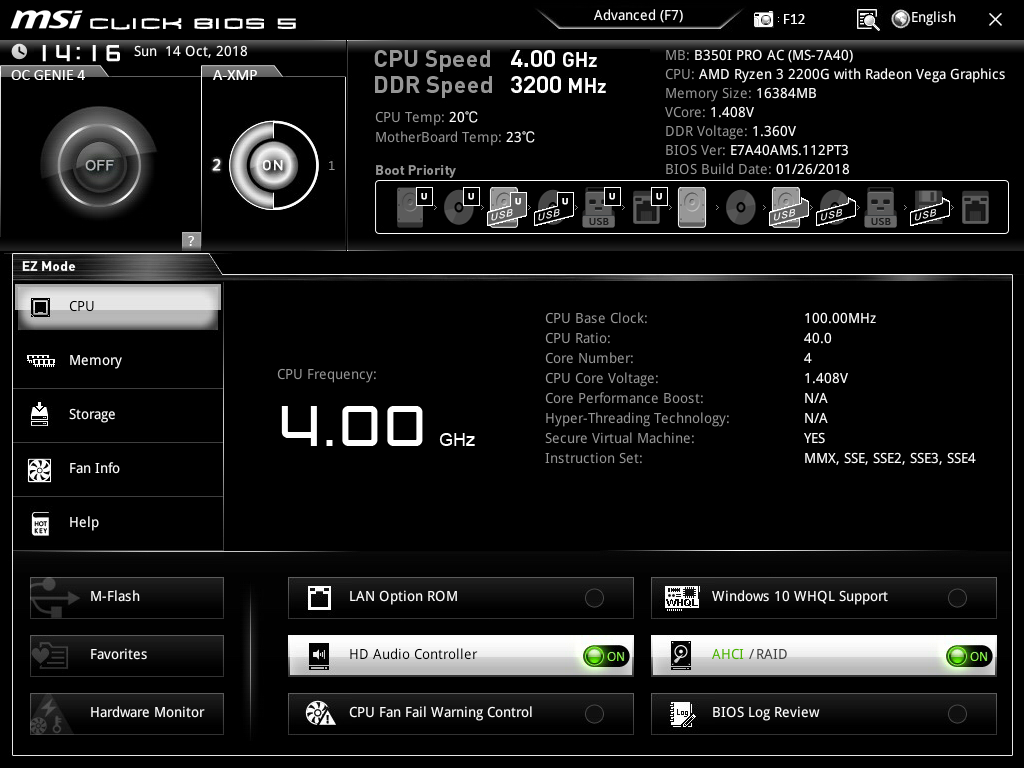The width and height of the screenshot is (1024, 768).
Task: Change language from English
Action: (933, 18)
